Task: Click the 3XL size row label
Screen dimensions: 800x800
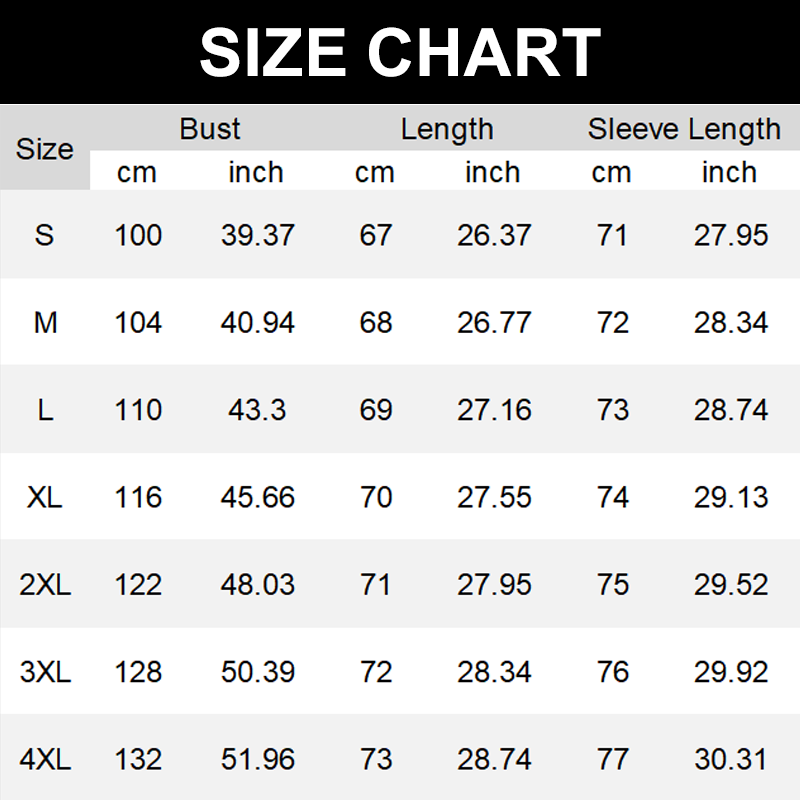Action: [x=45, y=672]
